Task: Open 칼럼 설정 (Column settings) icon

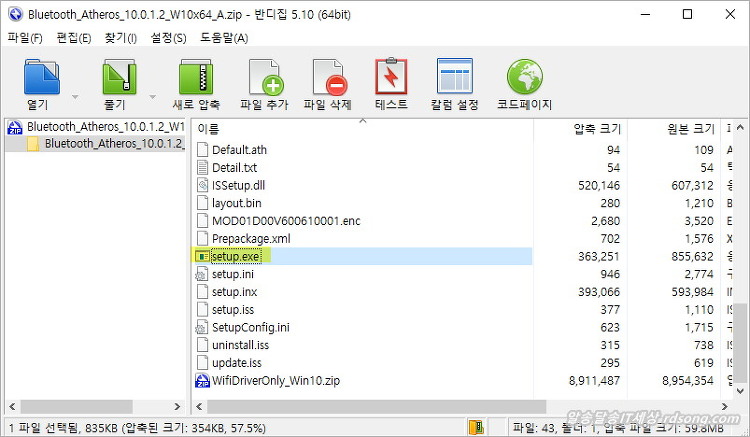Action: 454,78
